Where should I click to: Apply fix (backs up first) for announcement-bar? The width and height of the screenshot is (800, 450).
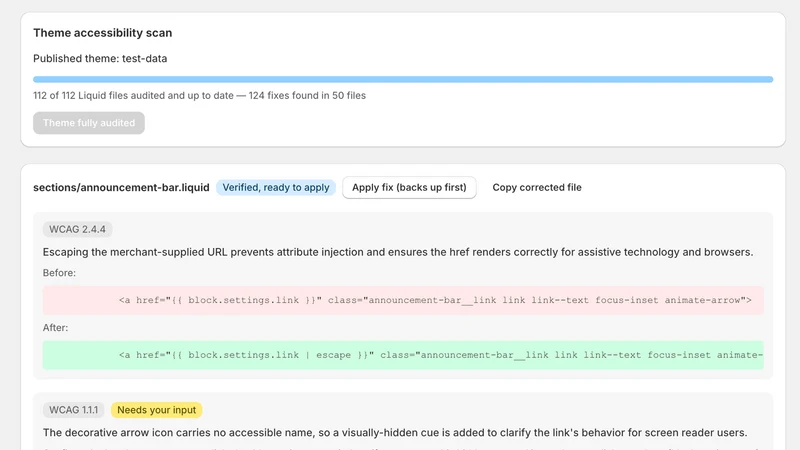coord(409,187)
